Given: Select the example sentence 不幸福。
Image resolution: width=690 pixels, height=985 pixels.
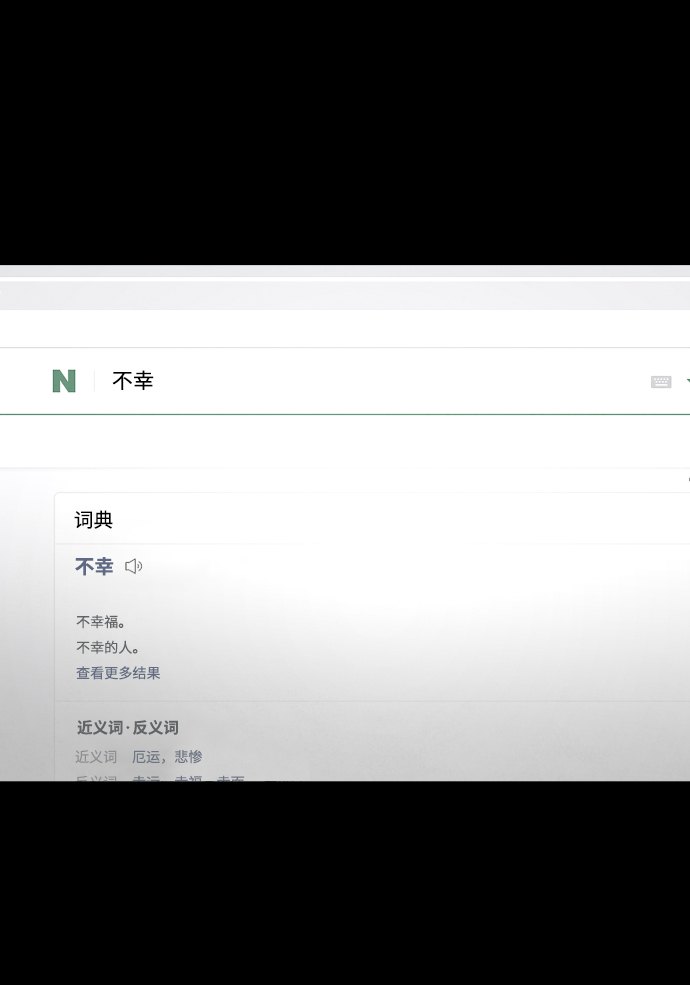Looking at the screenshot, I should click(101, 622).
